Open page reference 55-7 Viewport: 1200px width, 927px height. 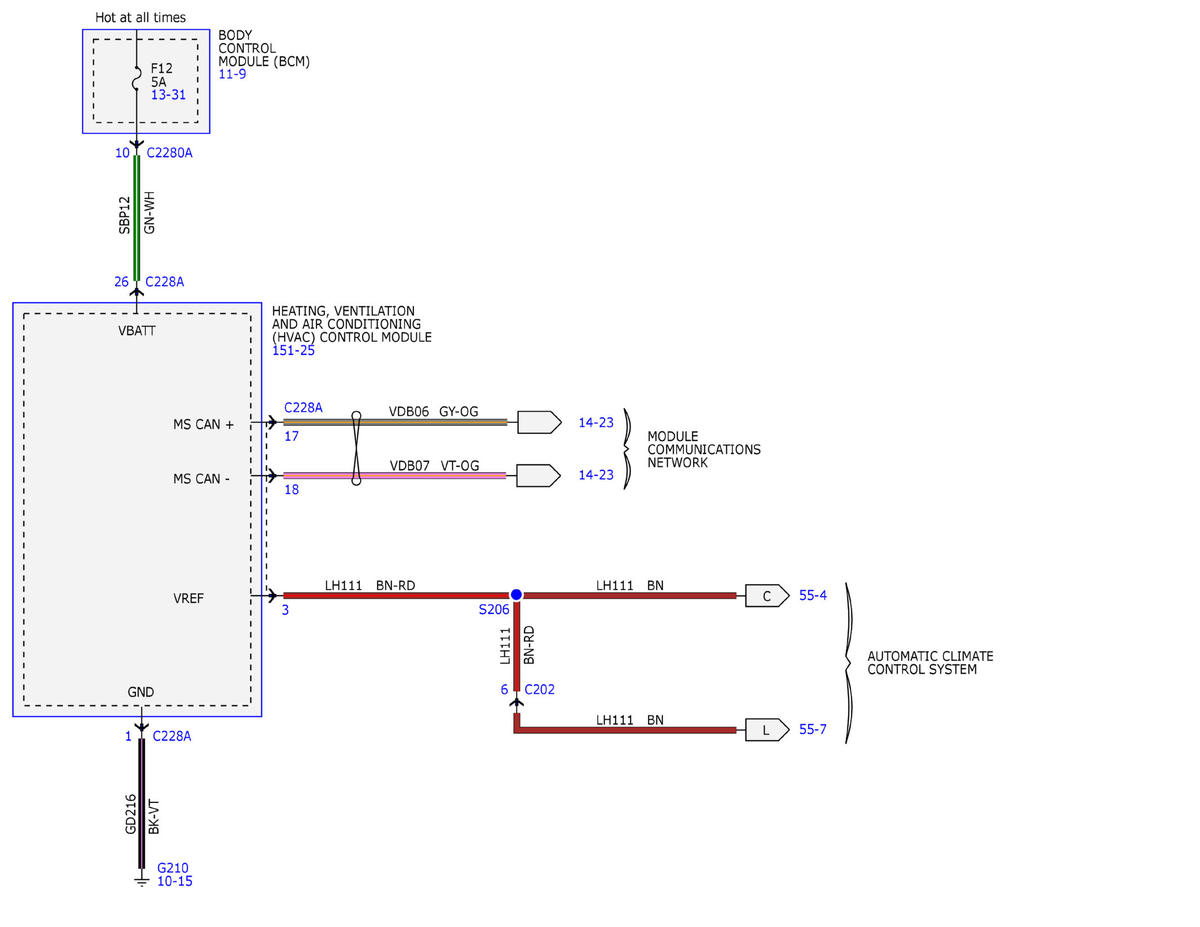813,730
